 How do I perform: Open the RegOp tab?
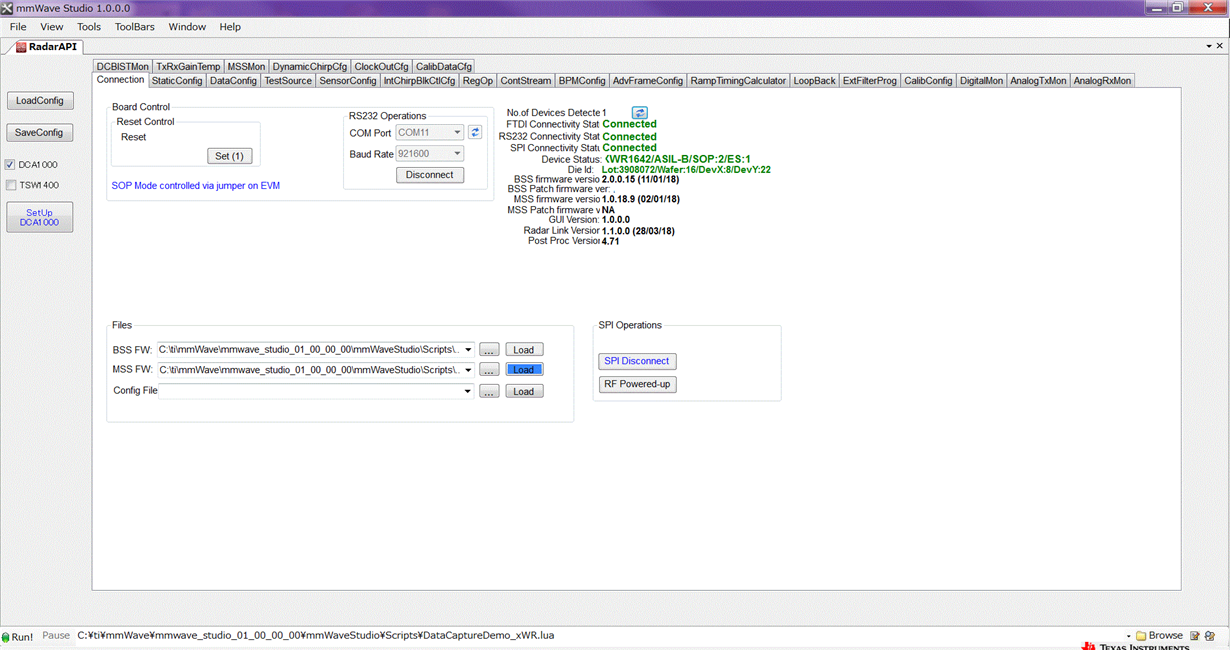coord(478,81)
